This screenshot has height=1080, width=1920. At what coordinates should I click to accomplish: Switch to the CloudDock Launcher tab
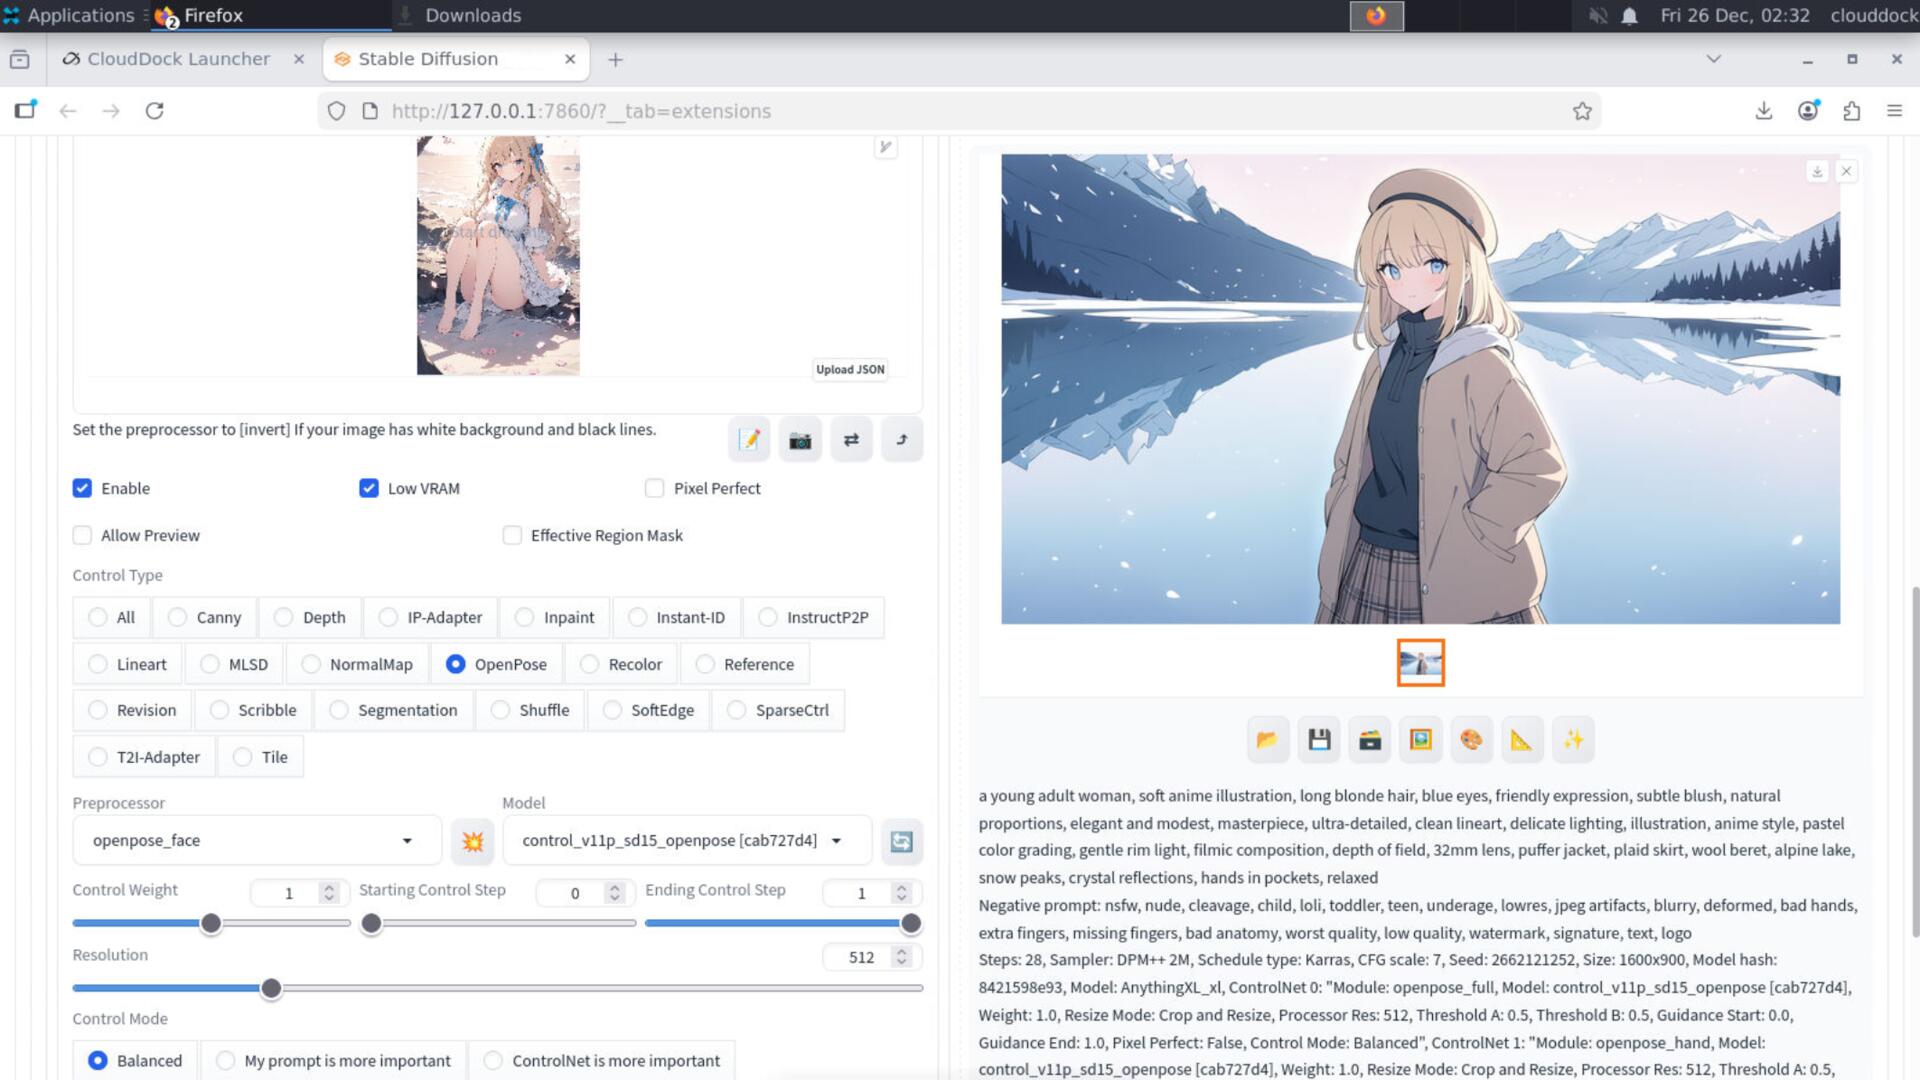pos(178,59)
